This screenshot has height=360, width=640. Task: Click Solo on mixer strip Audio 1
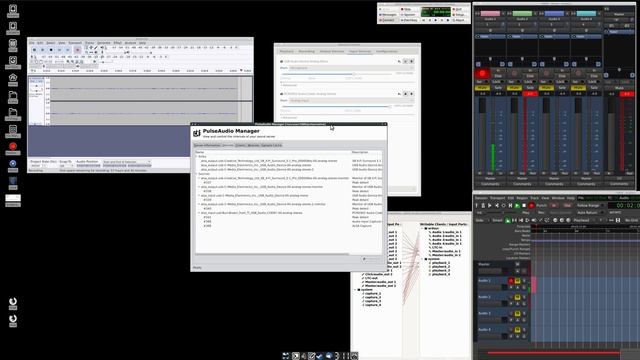click(498, 88)
